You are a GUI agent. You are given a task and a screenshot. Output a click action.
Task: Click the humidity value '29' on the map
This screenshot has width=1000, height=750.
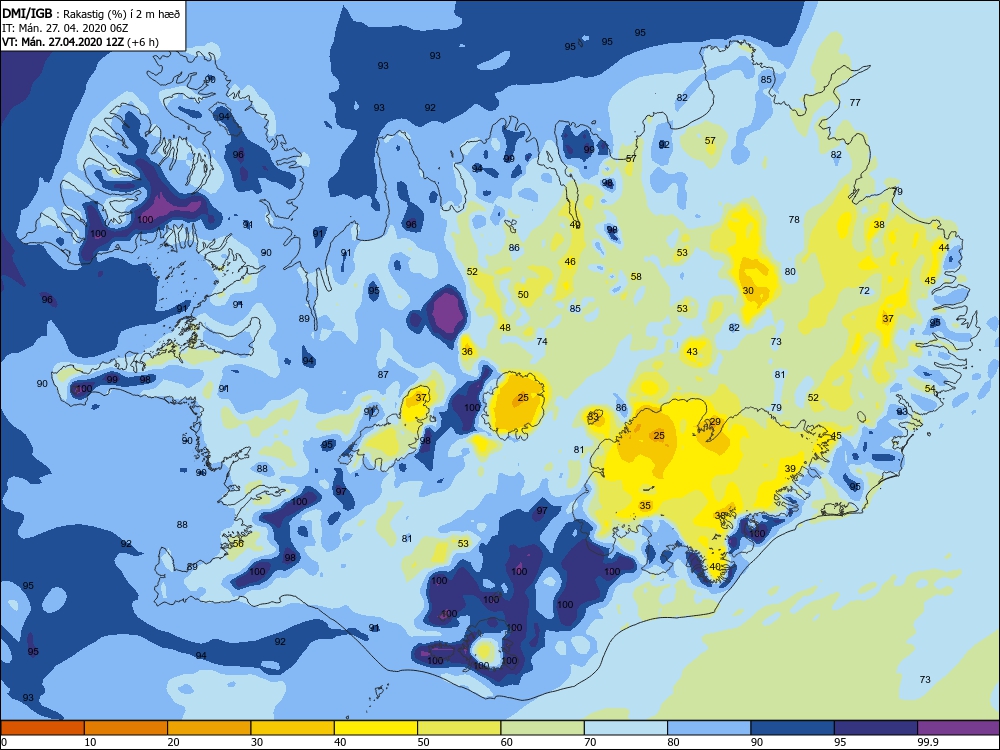[x=715, y=422]
